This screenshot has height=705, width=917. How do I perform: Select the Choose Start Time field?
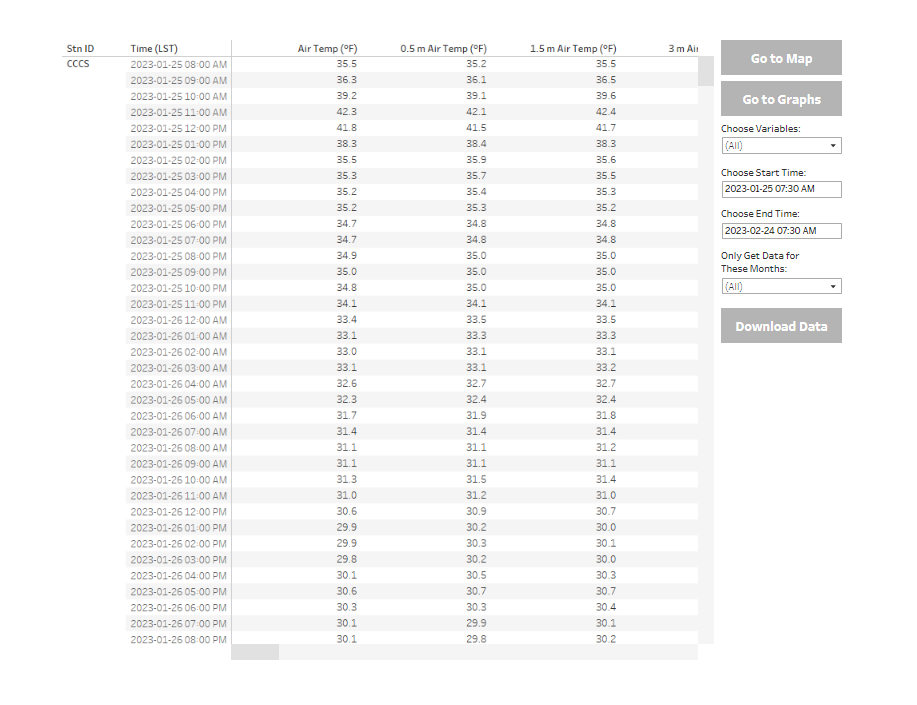(x=781, y=189)
